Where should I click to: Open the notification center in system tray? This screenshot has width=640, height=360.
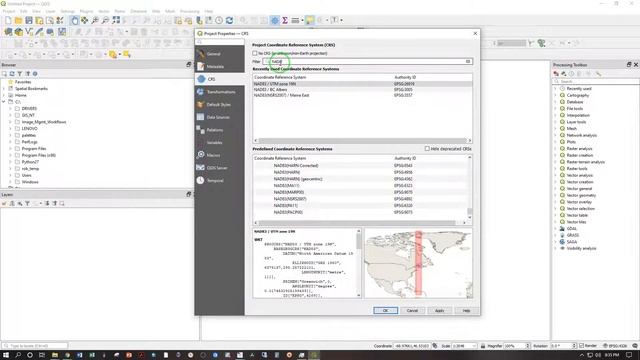pos(629,355)
